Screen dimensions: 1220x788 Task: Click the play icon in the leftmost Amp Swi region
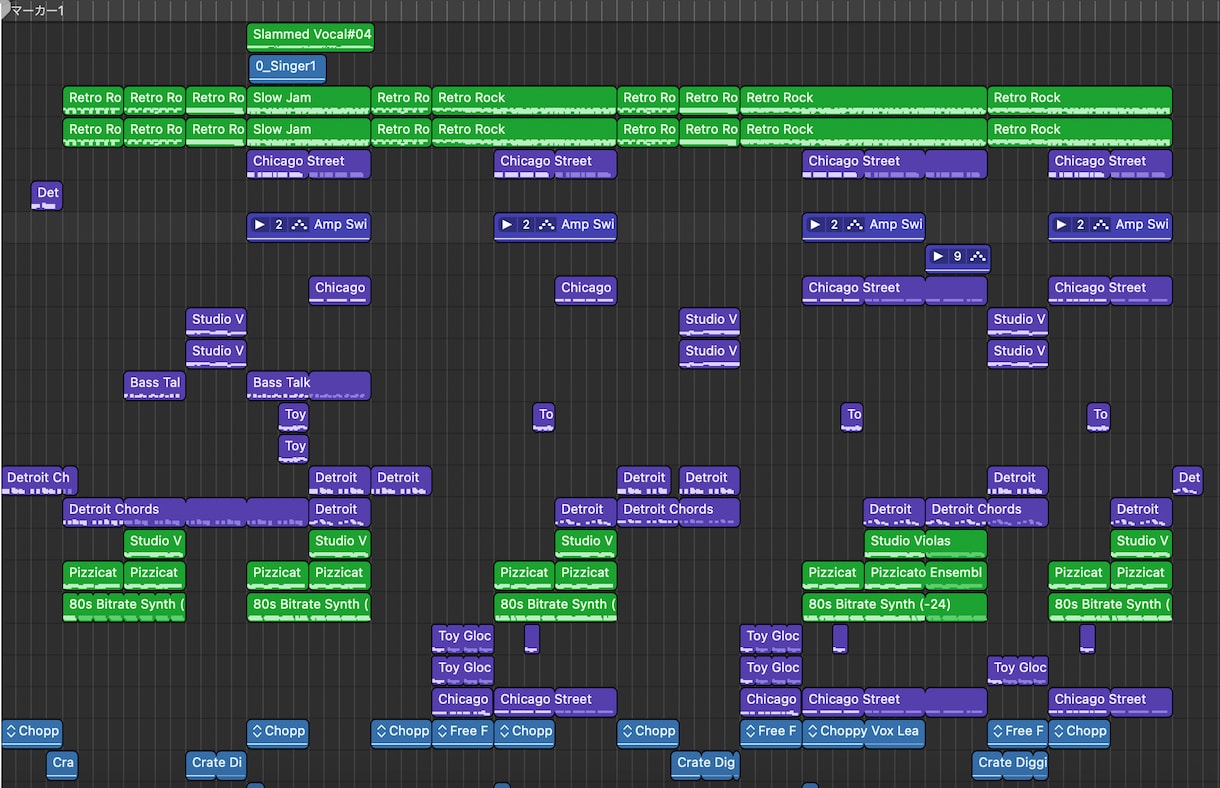260,224
